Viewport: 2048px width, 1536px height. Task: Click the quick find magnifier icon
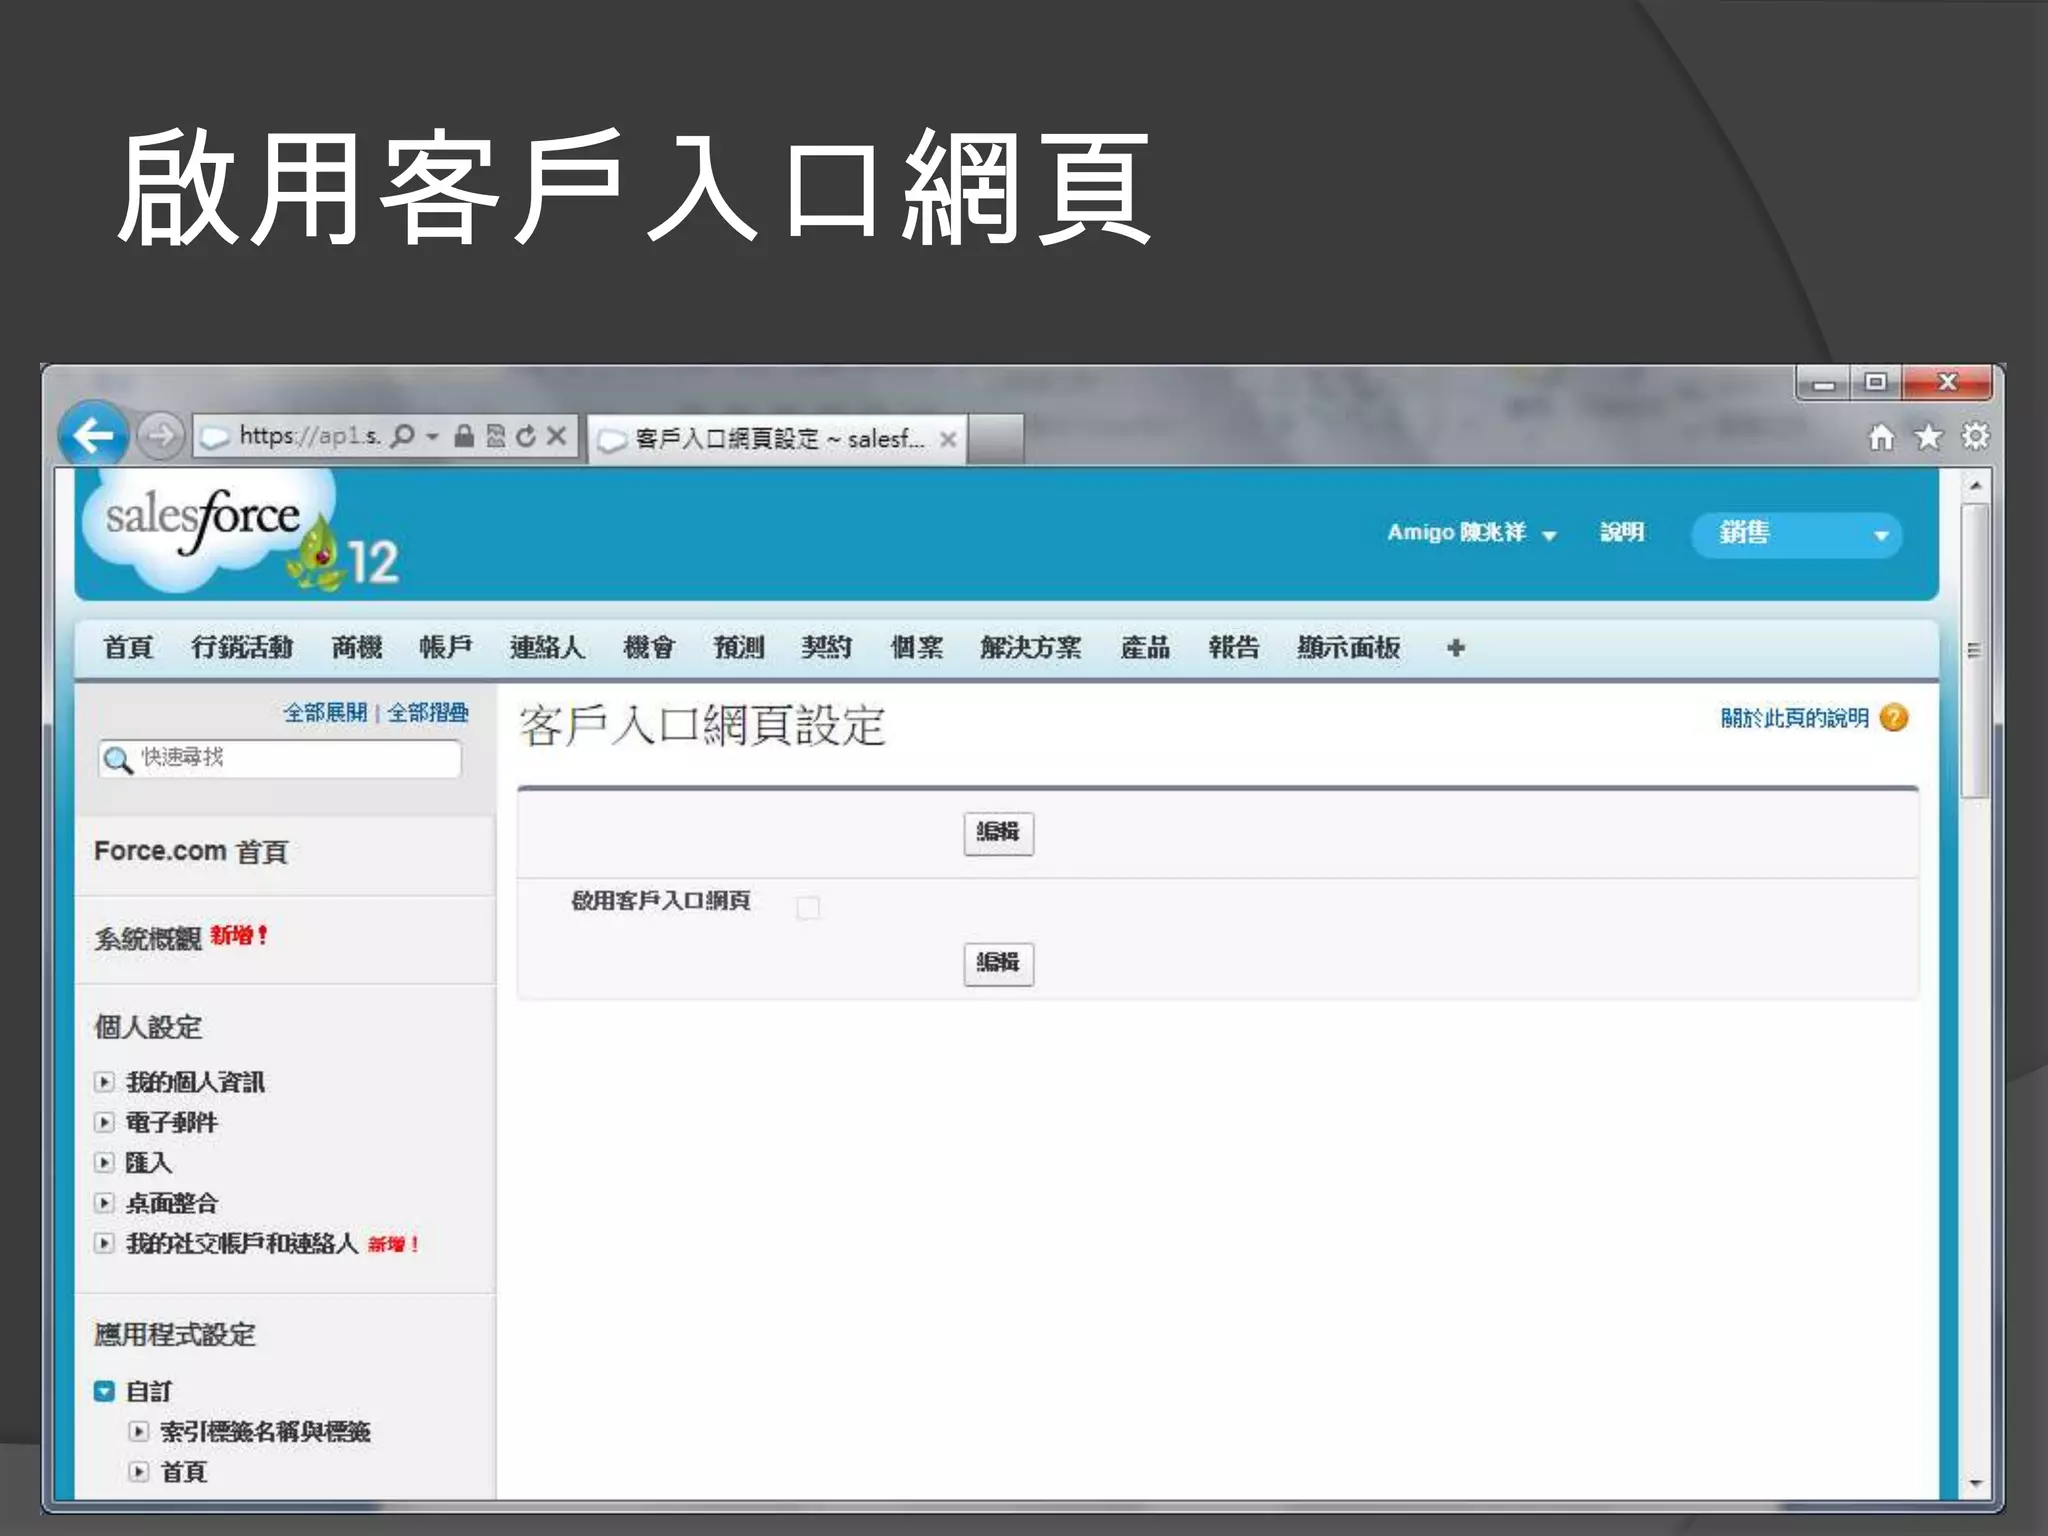coord(118,760)
